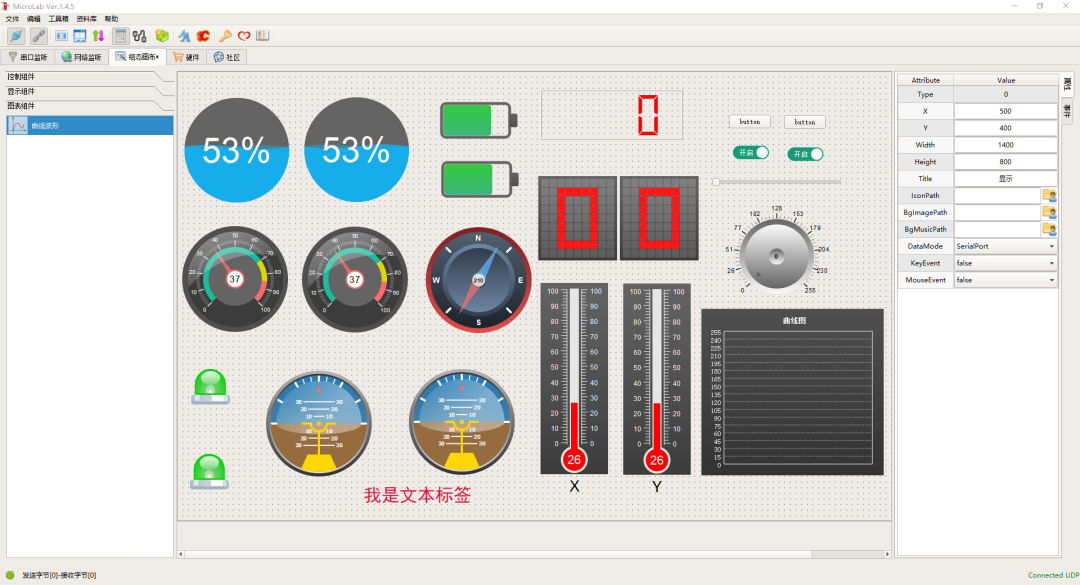Click the calculator icon in the toolbar
Image resolution: width=1080 pixels, height=585 pixels.
click(121, 36)
